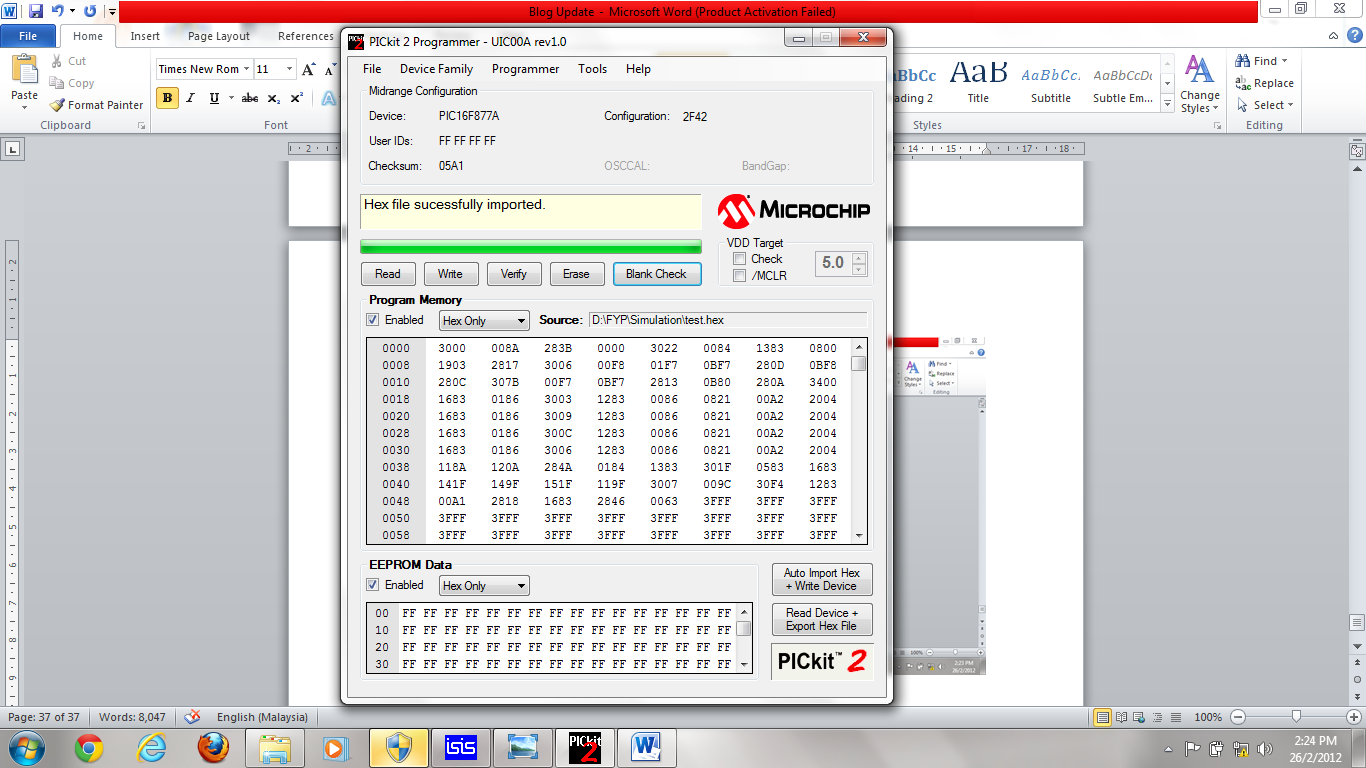Open the Program Memory Hex Only dropdown
This screenshot has height=768, width=1366.
tap(484, 321)
